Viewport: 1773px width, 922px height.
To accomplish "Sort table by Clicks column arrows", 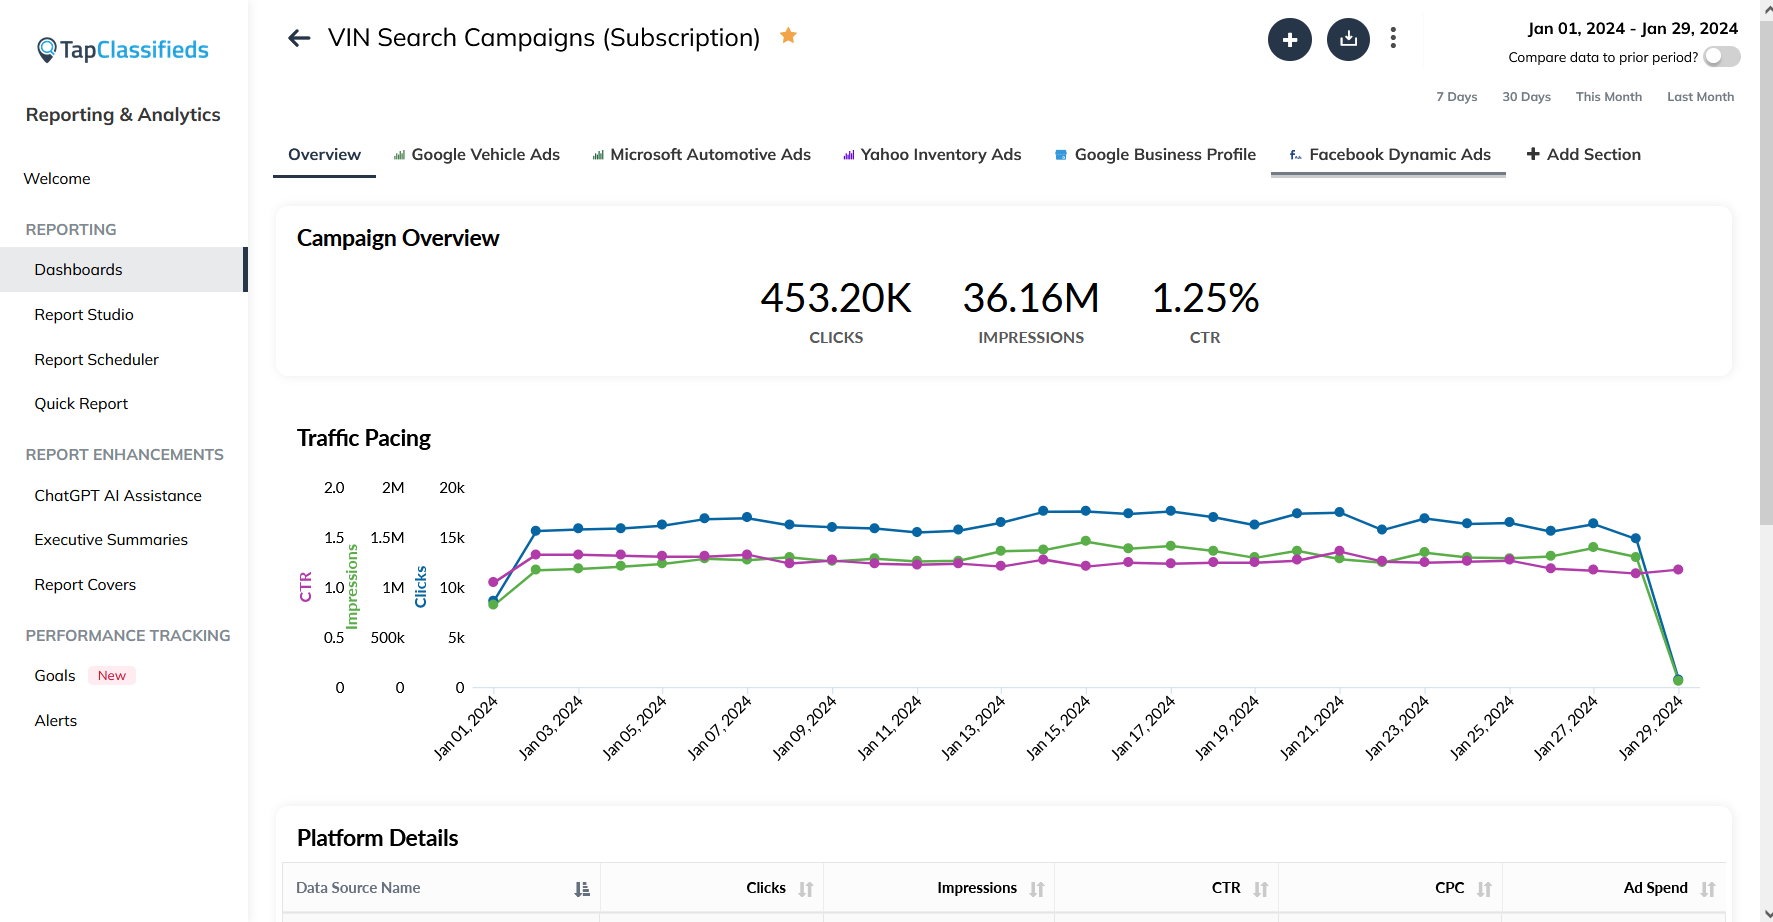I will pos(806,889).
